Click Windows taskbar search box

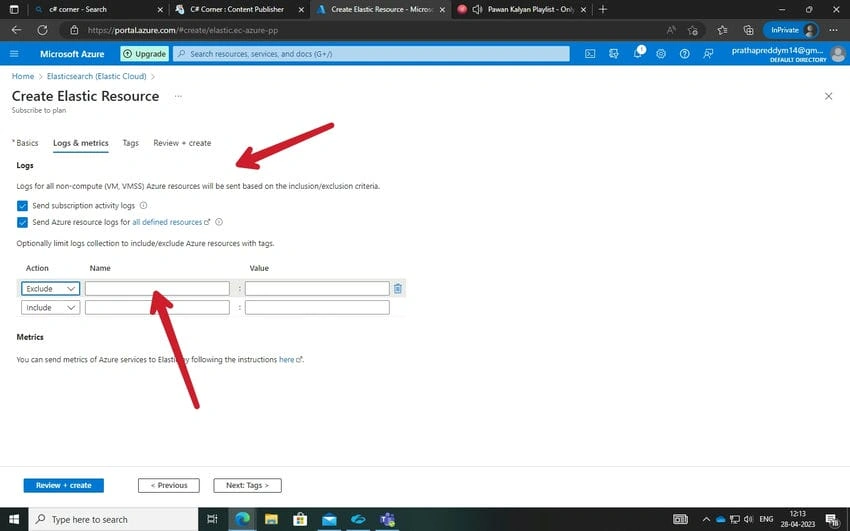tap(113, 519)
